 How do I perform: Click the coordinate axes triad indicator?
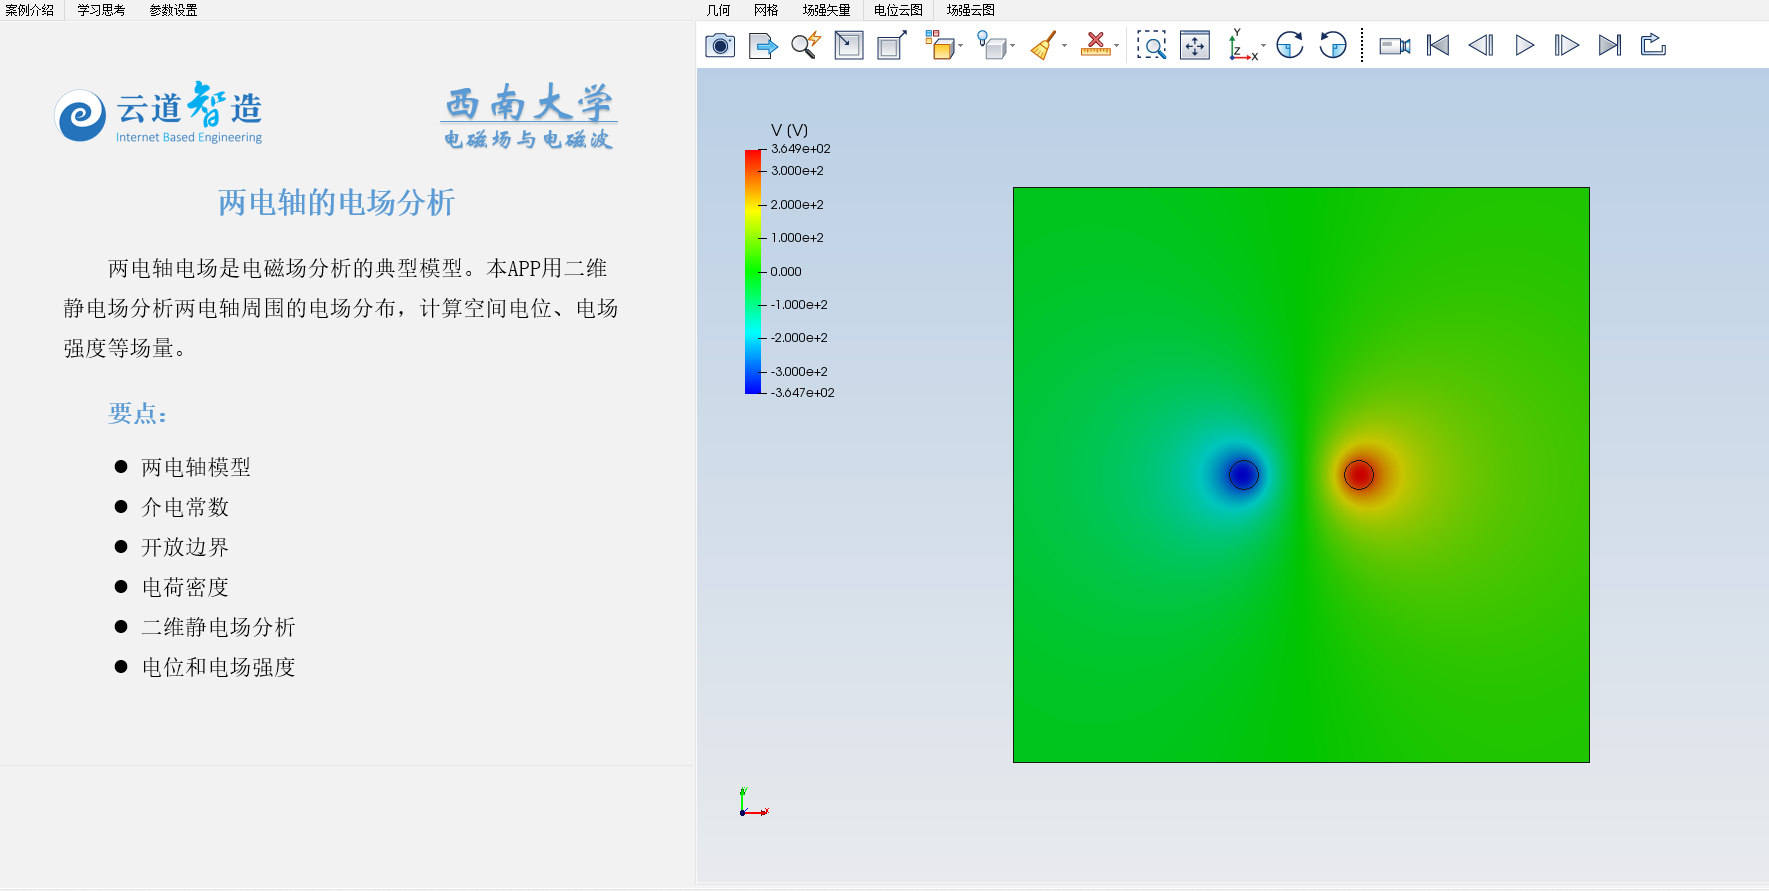click(x=753, y=802)
